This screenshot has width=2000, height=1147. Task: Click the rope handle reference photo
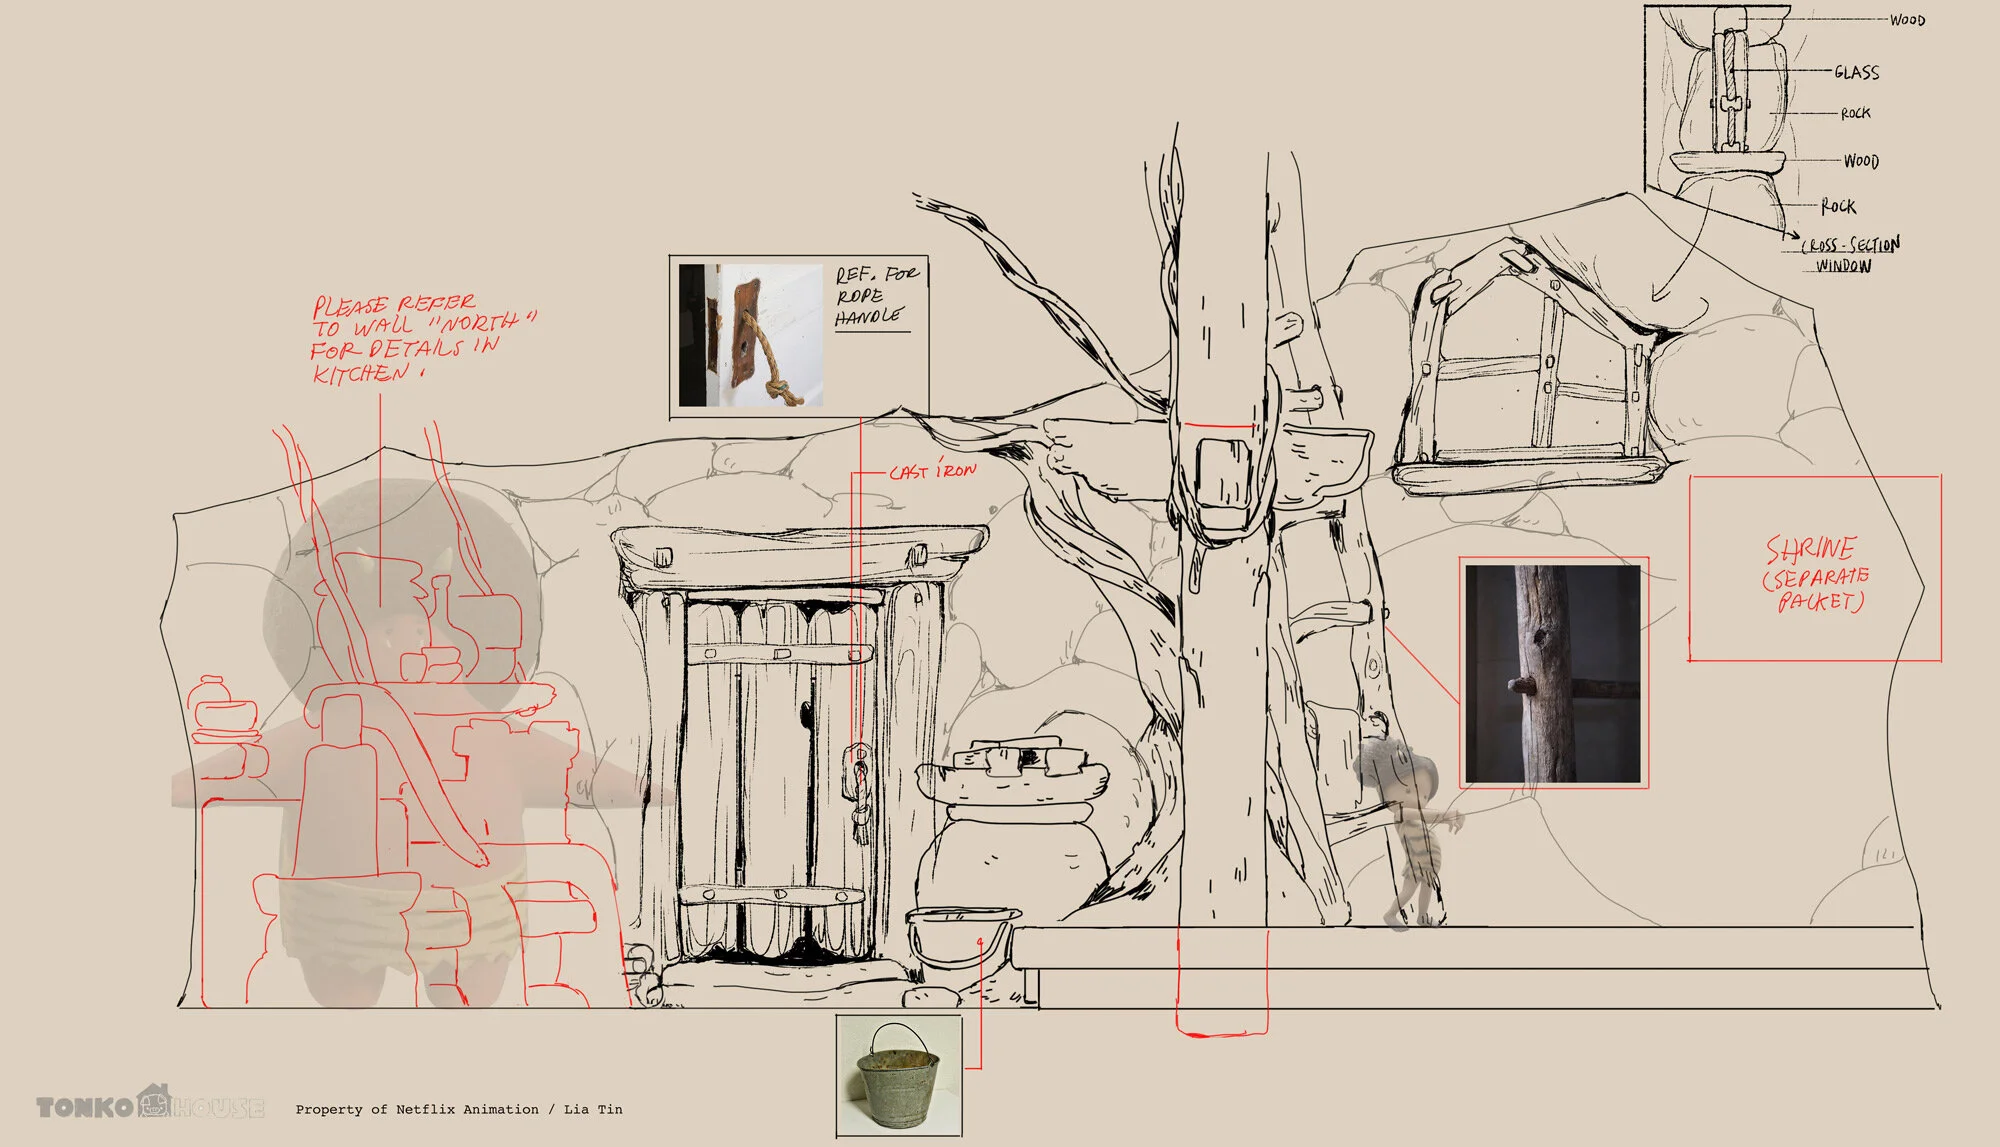(x=750, y=335)
